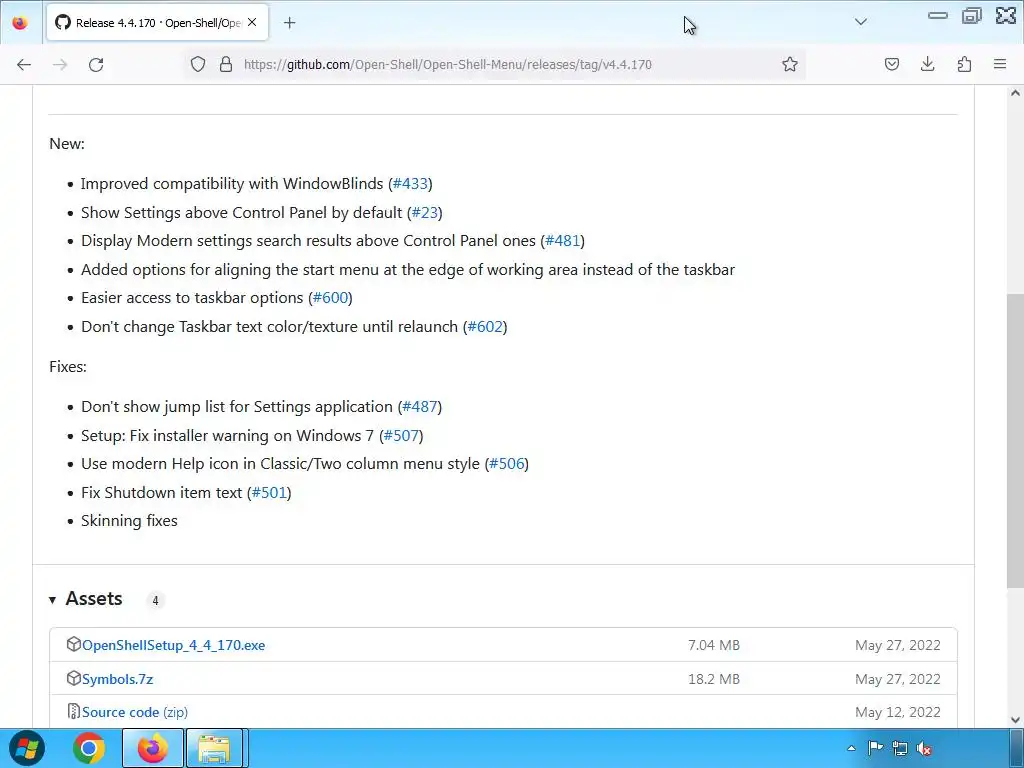Image resolution: width=1024 pixels, height=768 pixels.
Task: Download Source code (zip)
Action: tap(135, 712)
